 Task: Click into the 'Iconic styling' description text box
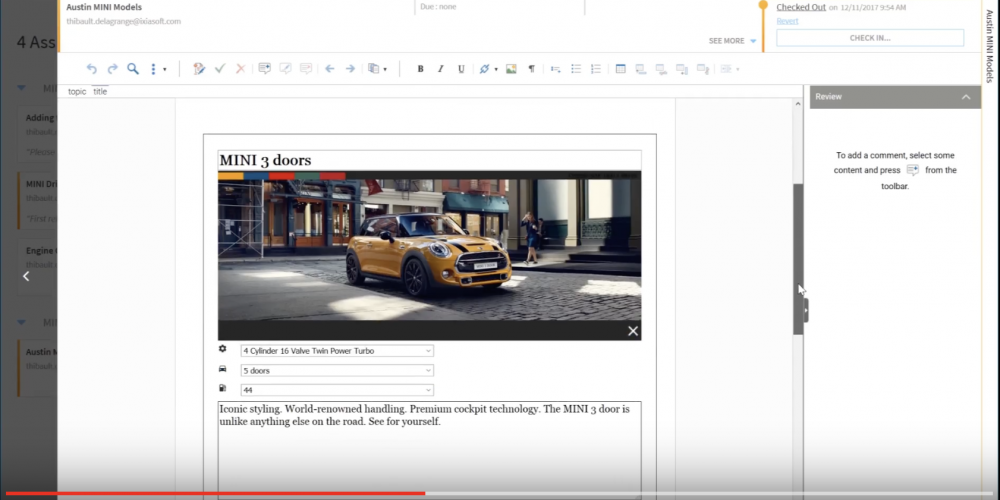click(x=429, y=450)
